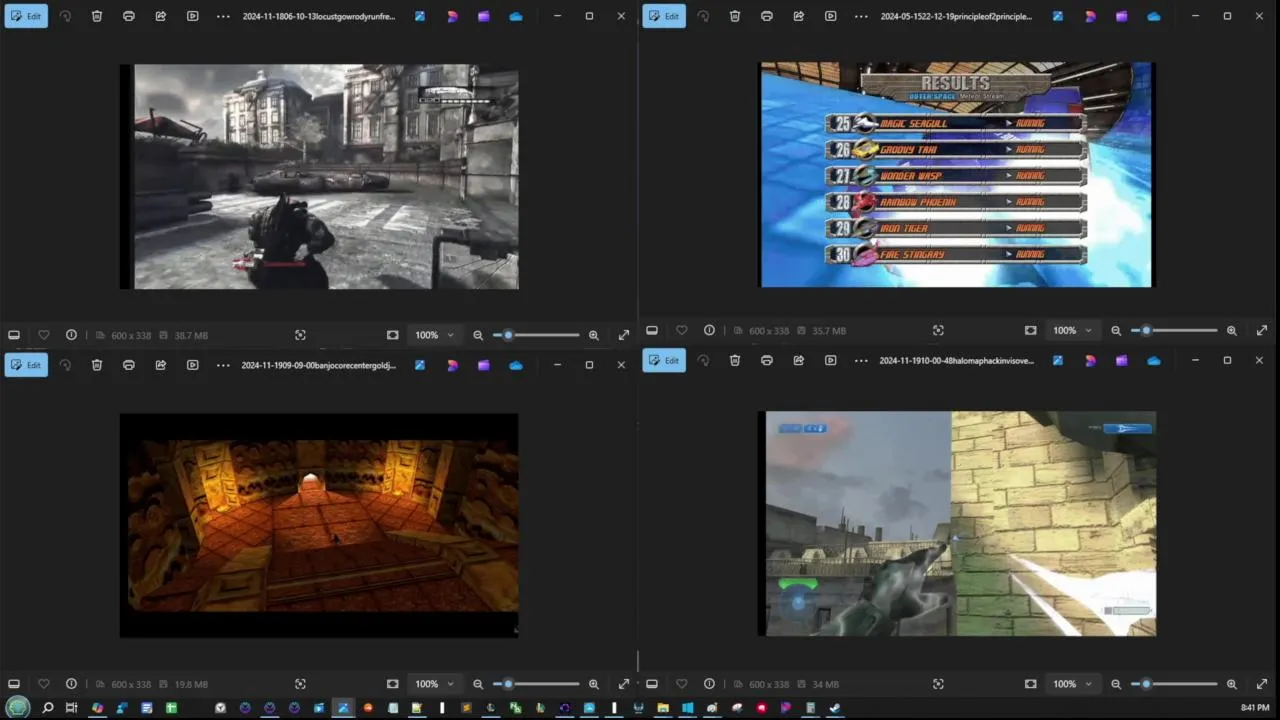Expand the 100% zoom dropdown, halomaphackinvisove window

coord(1073,684)
